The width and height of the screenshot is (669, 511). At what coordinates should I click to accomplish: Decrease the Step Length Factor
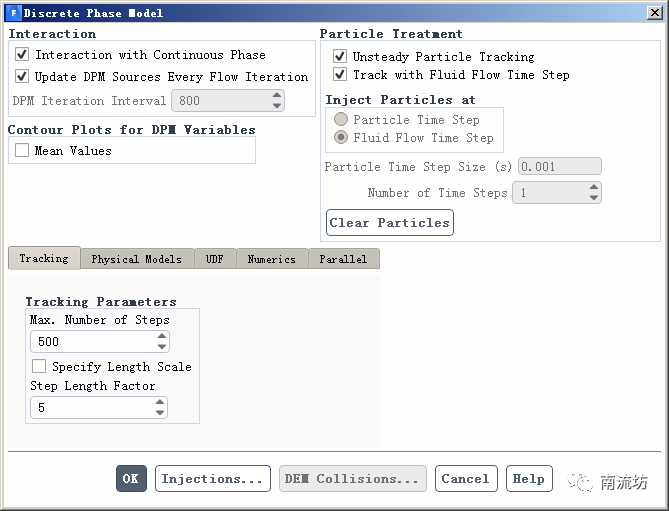160,412
